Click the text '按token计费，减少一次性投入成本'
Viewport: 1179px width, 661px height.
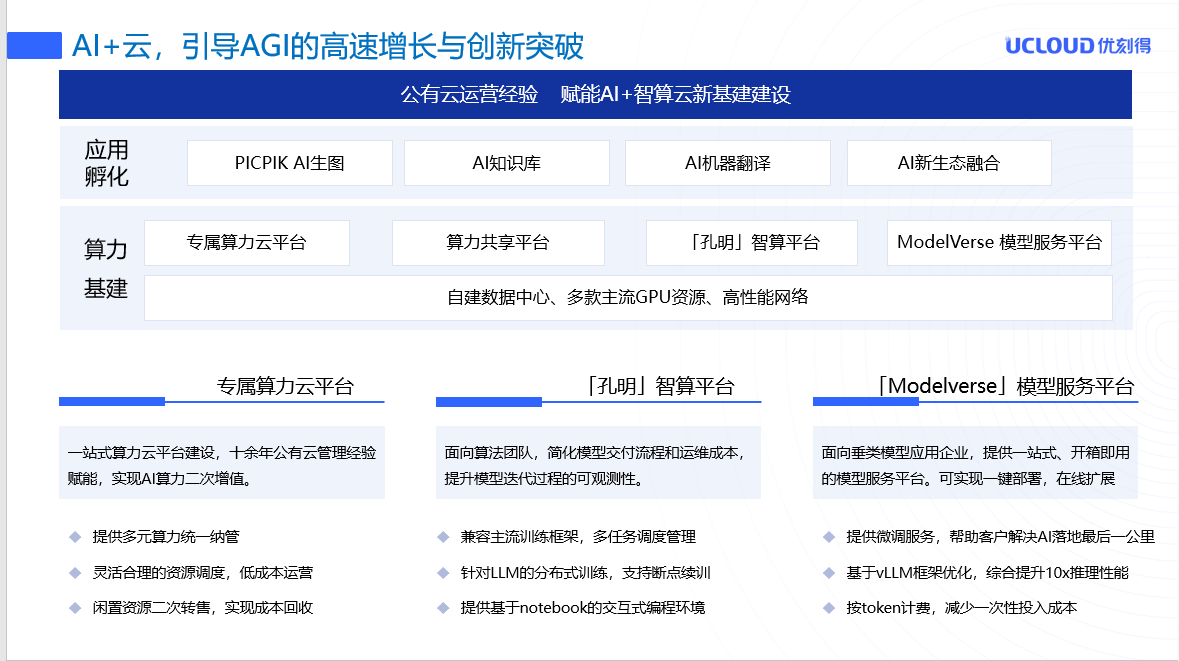(962, 608)
